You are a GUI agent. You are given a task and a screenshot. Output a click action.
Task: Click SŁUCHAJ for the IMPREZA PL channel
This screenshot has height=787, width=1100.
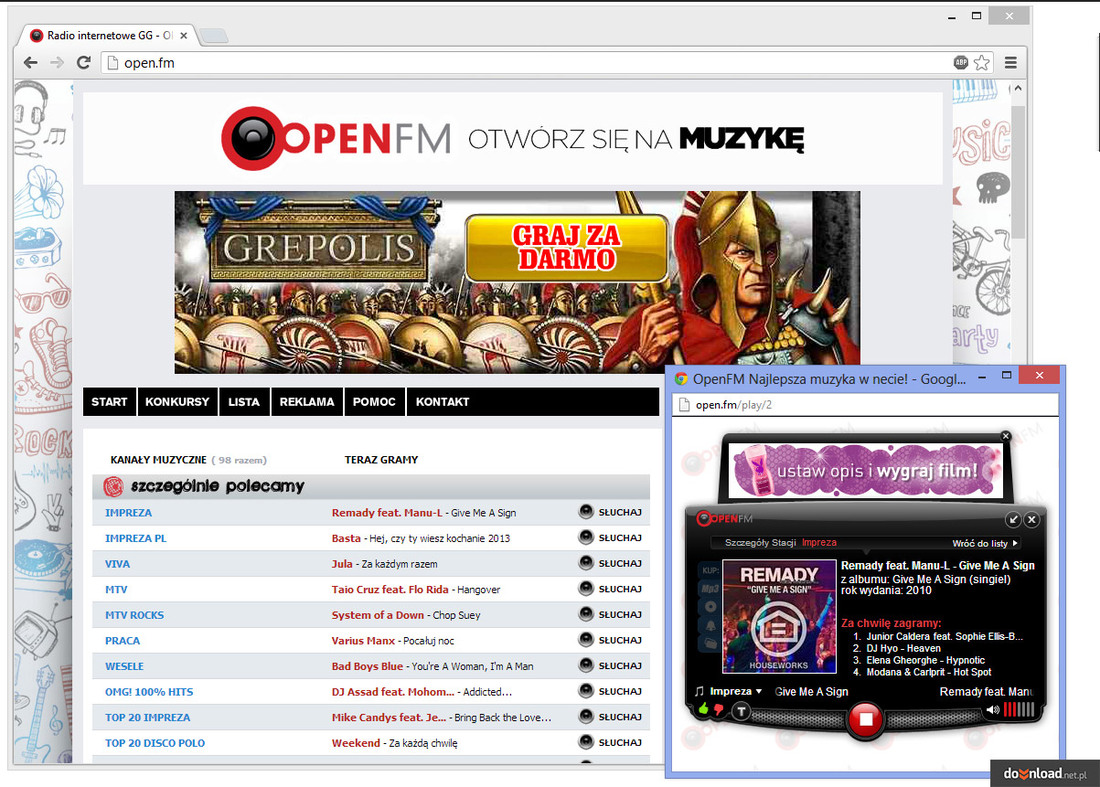[610, 537]
